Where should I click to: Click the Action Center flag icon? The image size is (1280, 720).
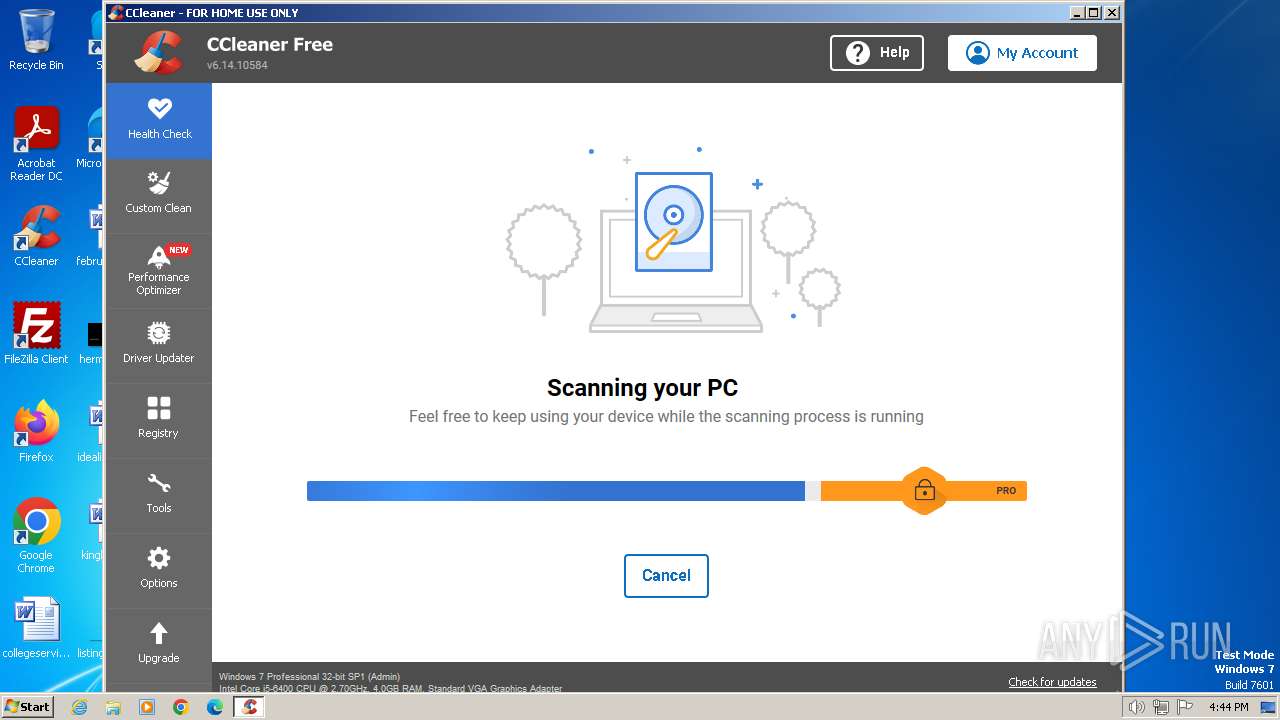(x=1185, y=707)
